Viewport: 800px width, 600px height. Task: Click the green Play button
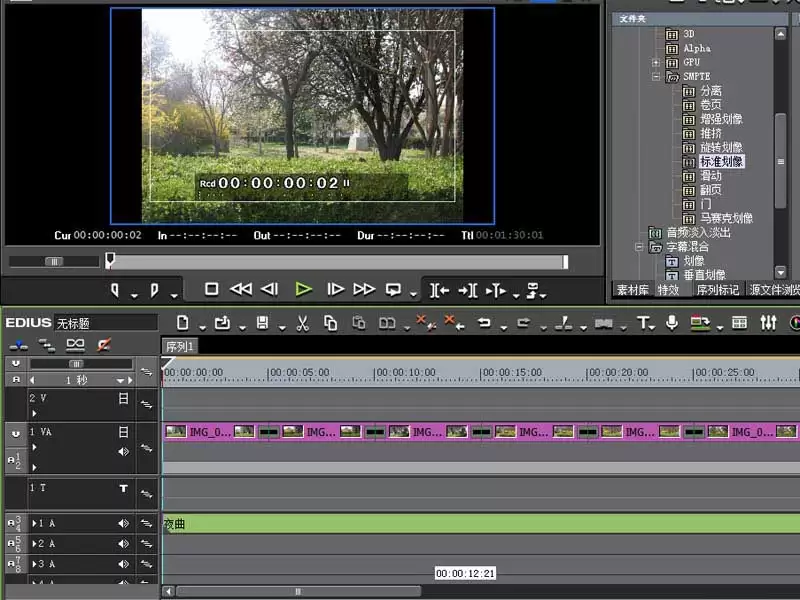[304, 290]
